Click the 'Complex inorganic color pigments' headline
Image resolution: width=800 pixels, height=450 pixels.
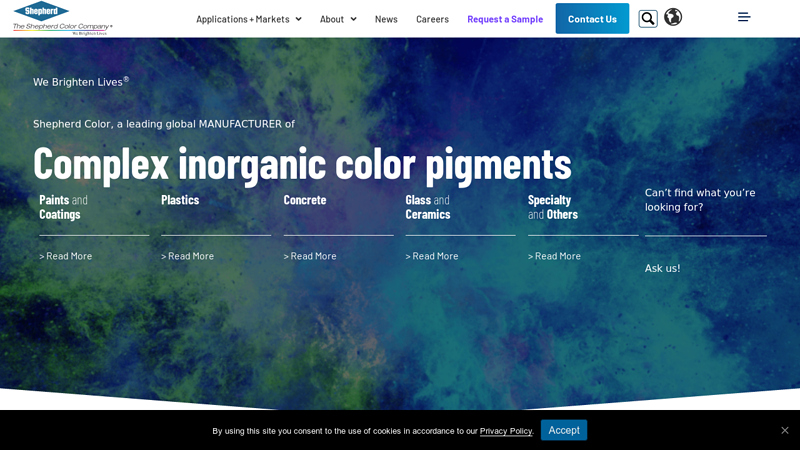click(x=303, y=164)
